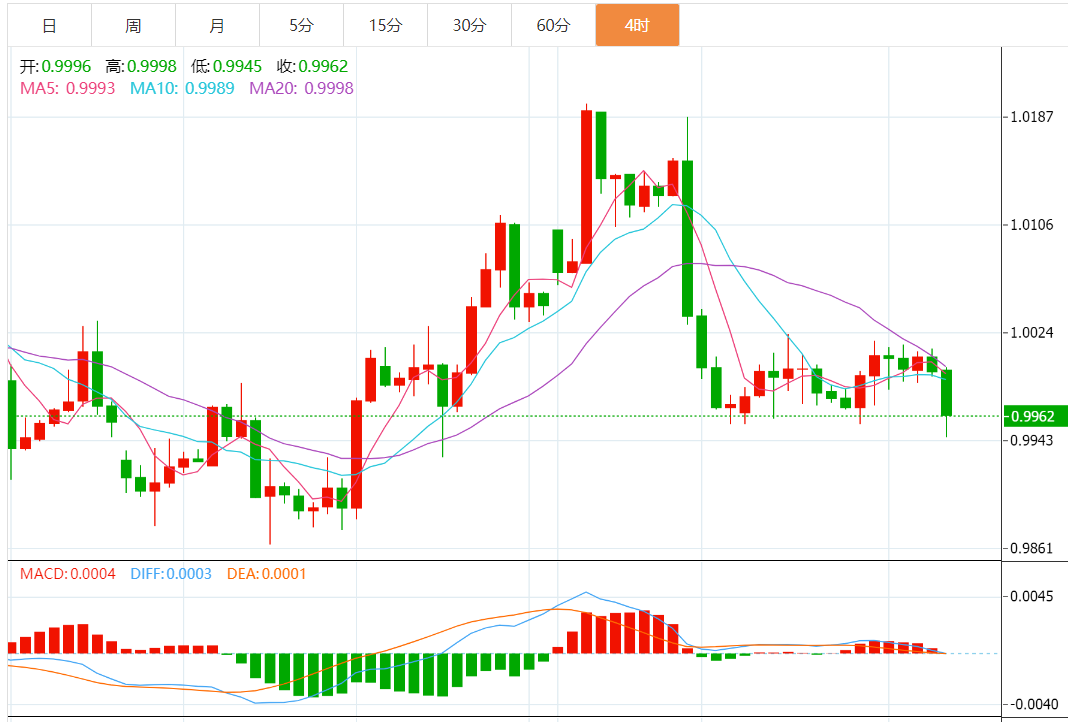Screen dimensions: 1068x722
Task: Switch to the 60分 interval tab
Action: point(553,25)
